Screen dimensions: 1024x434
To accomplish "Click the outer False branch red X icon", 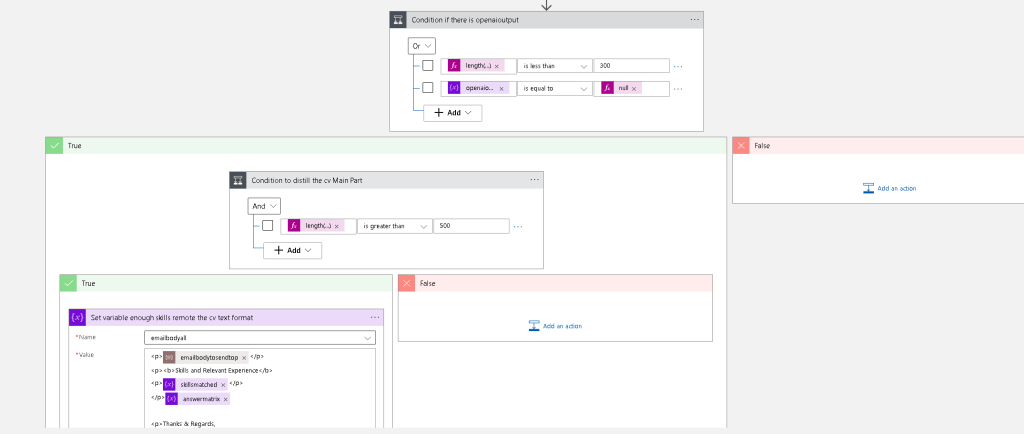I will pos(741,146).
